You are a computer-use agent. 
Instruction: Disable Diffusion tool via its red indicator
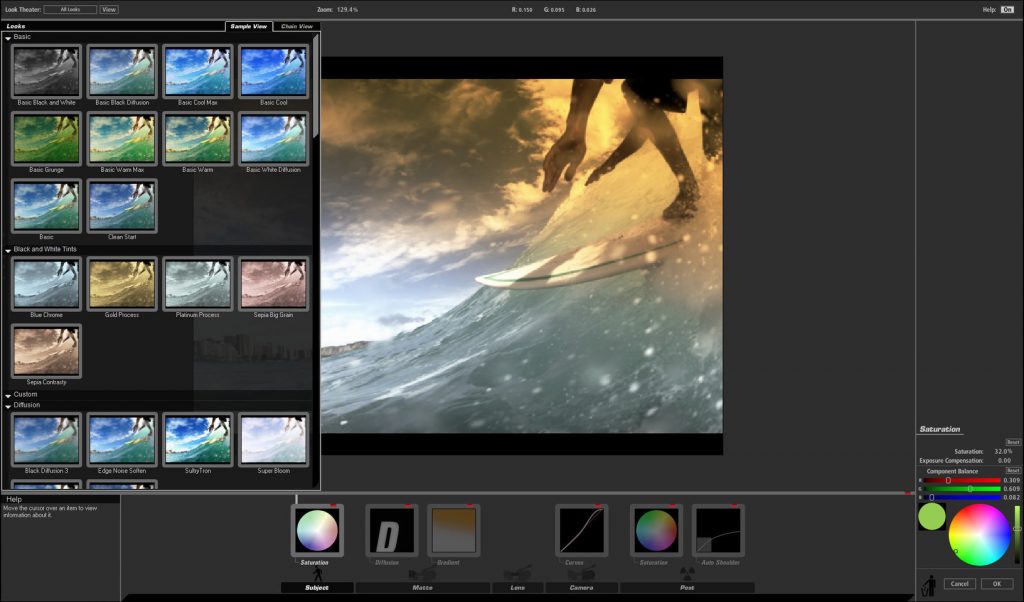409,506
